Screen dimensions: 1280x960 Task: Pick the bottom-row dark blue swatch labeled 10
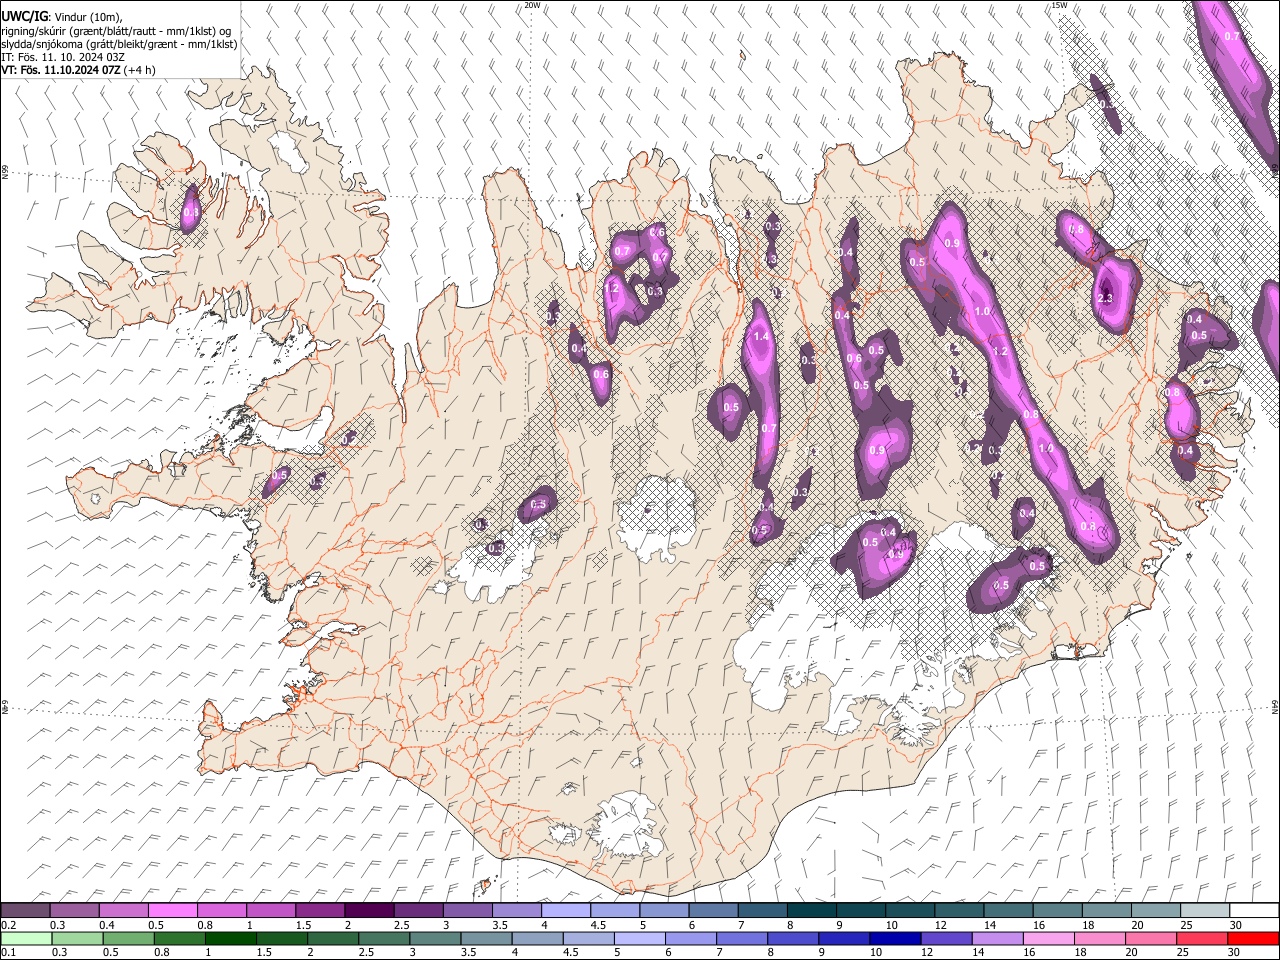pyautogui.click(x=896, y=938)
